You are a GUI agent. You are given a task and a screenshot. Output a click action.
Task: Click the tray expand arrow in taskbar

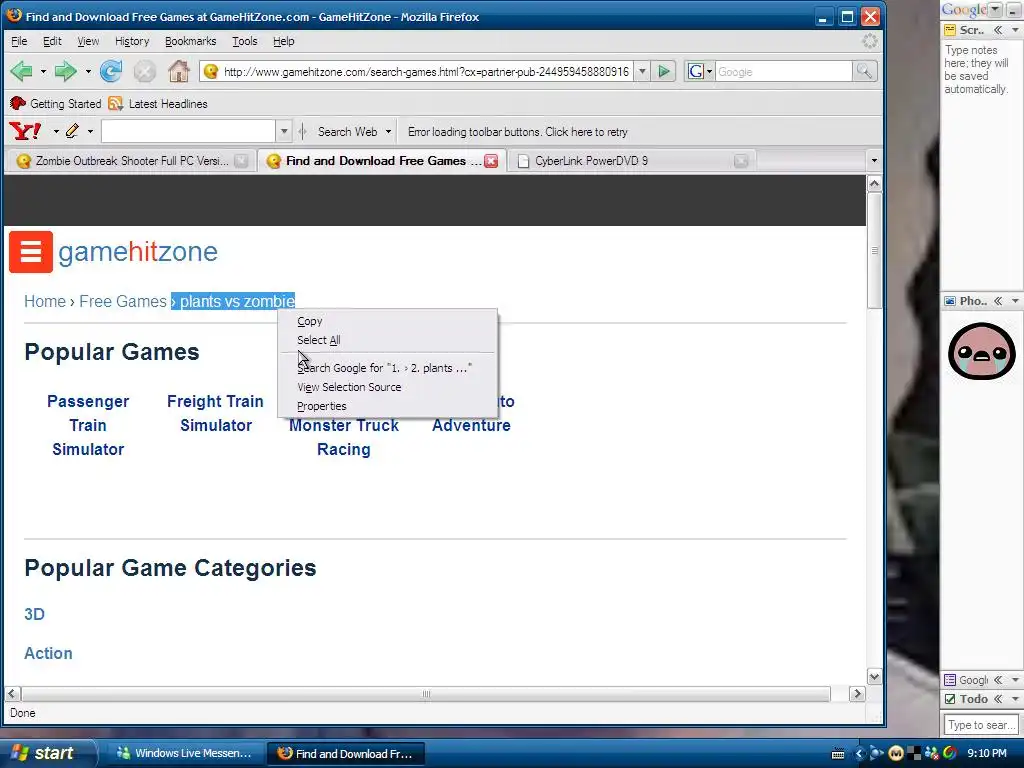point(859,754)
